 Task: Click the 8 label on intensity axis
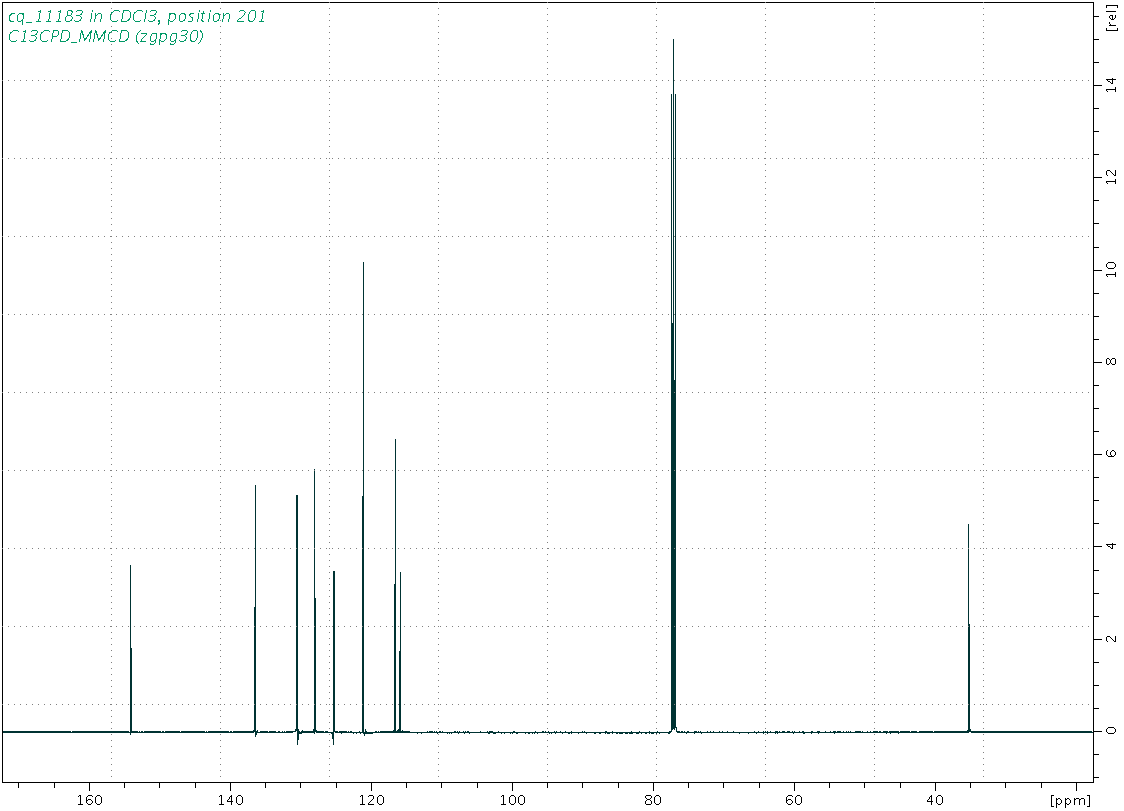point(1111,361)
